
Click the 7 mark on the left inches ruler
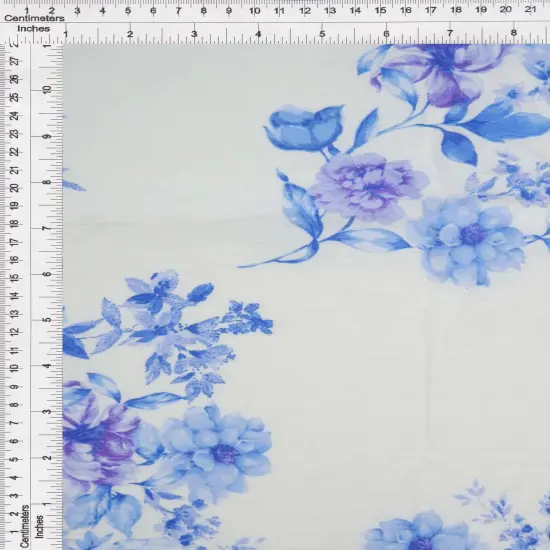pos(47,228)
